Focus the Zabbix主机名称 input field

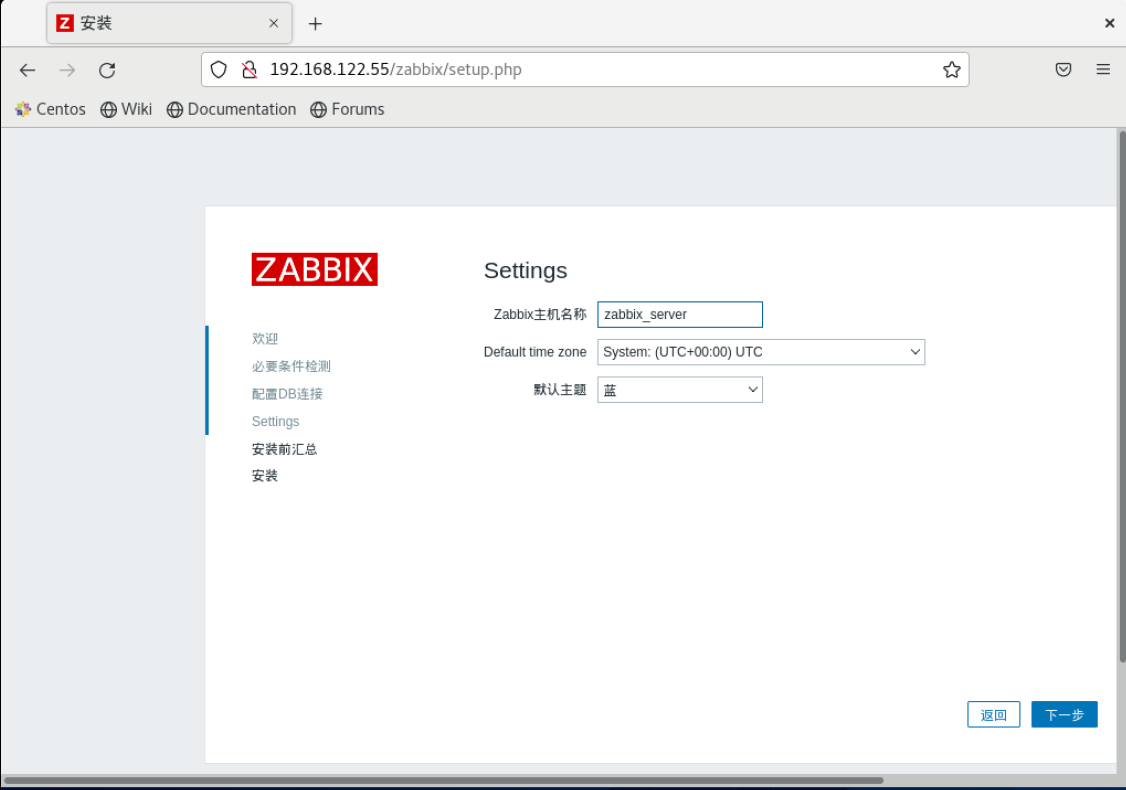point(680,315)
